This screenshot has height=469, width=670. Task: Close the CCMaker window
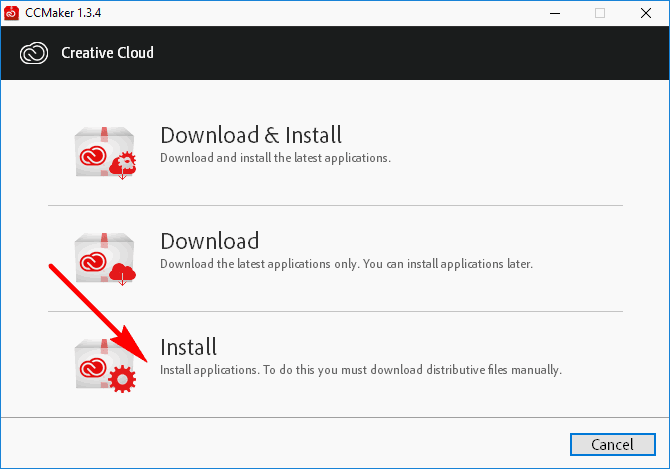point(646,13)
